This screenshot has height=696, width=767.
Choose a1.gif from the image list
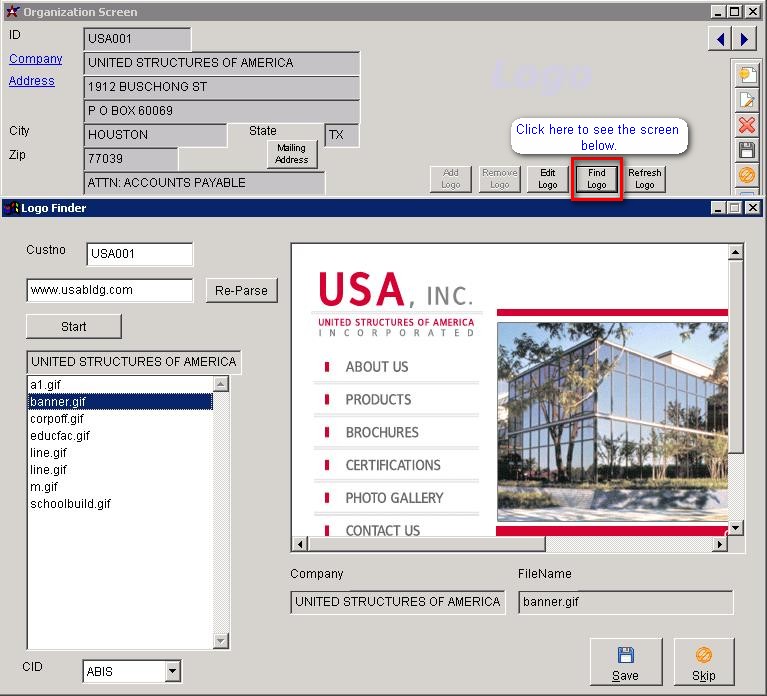click(46, 385)
